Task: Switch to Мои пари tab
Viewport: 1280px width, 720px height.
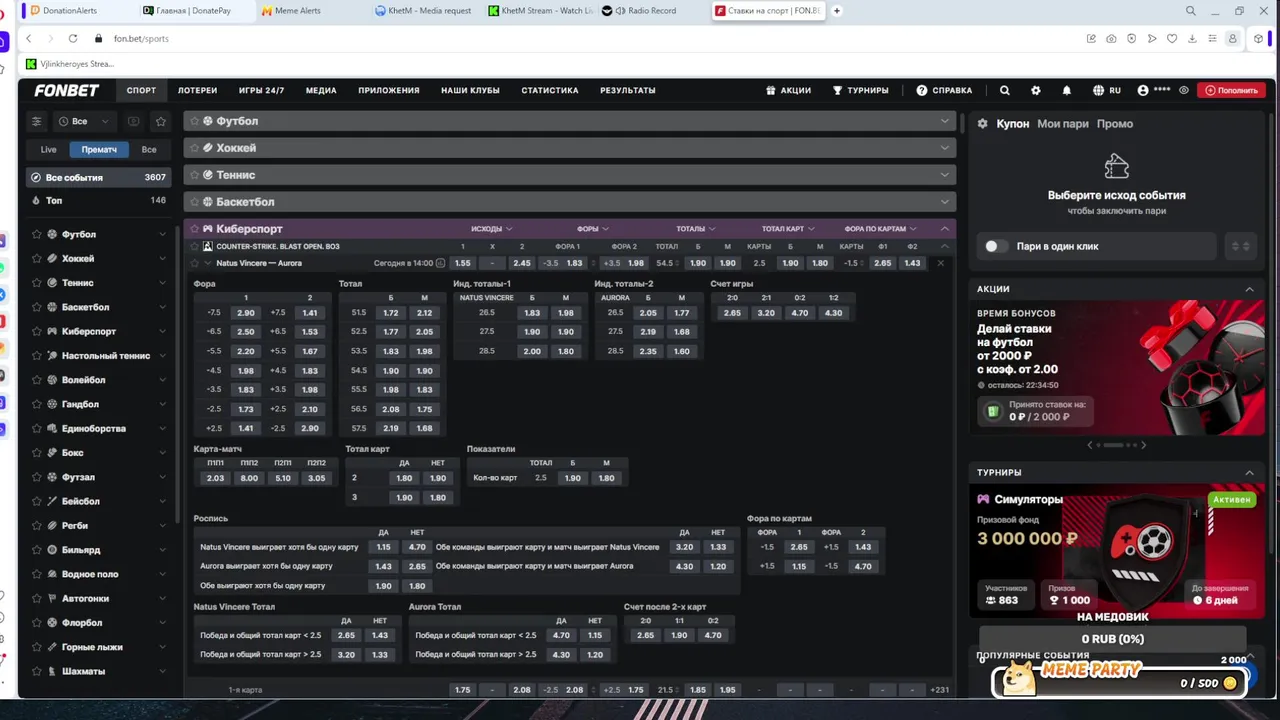Action: click(x=1062, y=124)
